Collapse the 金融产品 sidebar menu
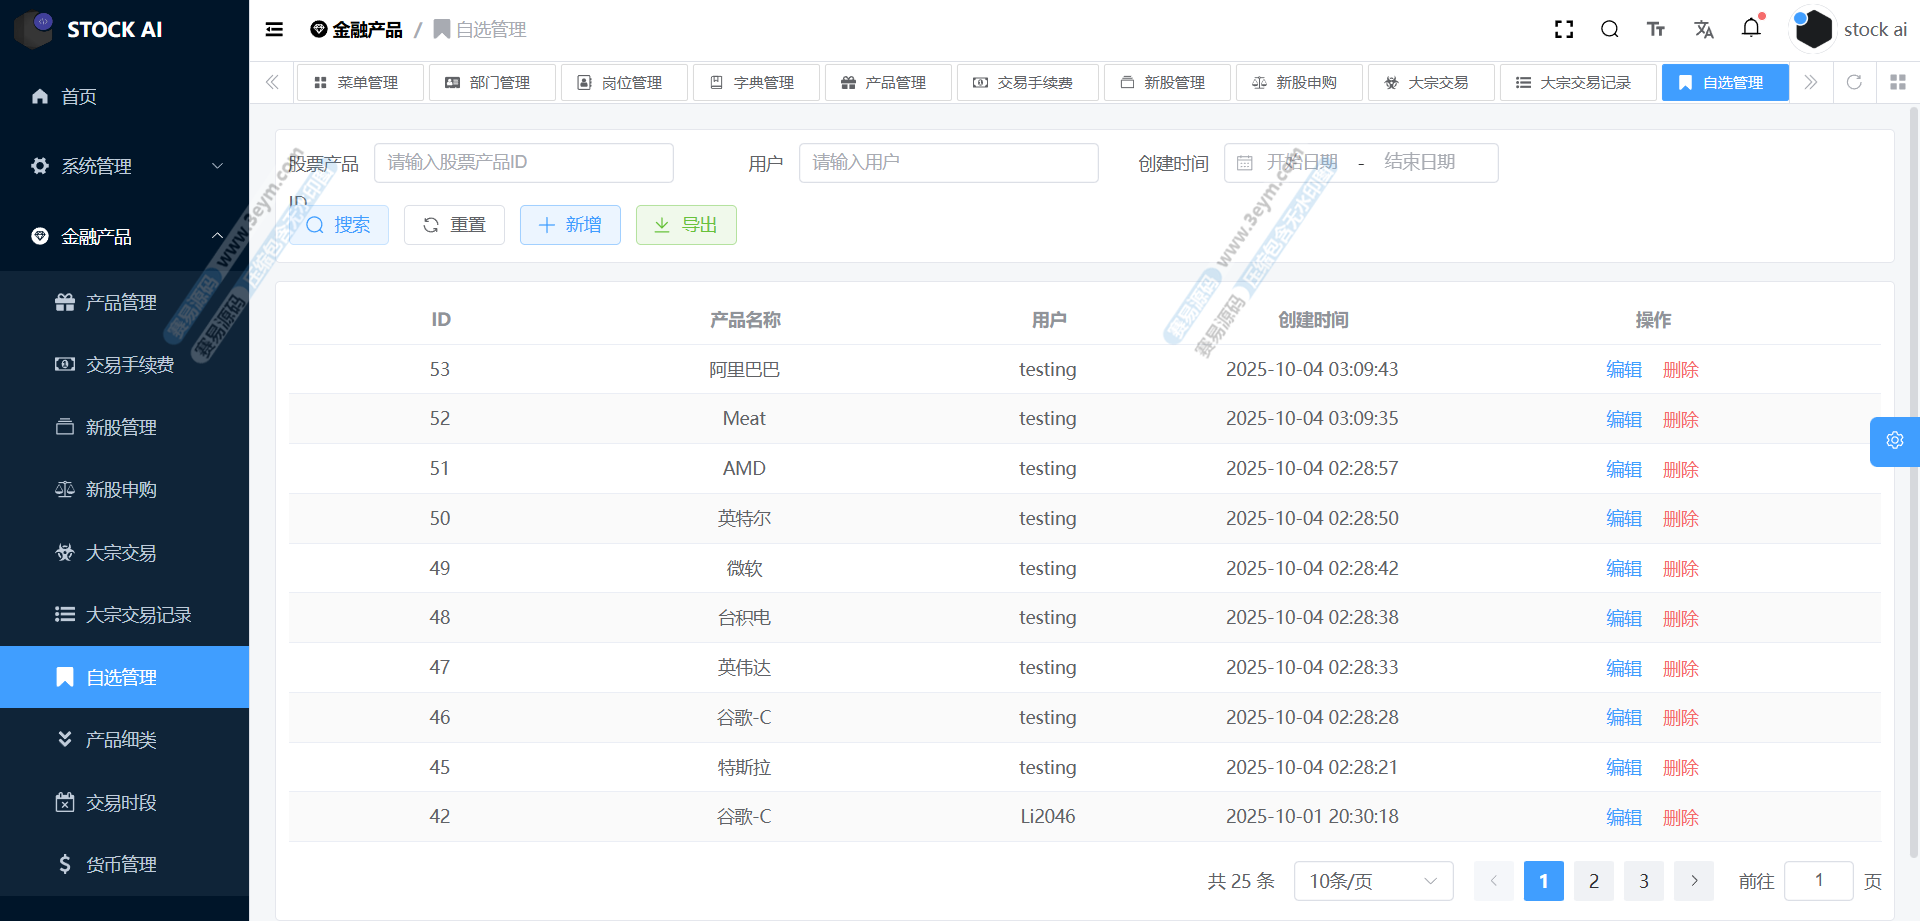Image resolution: width=1920 pixels, height=921 pixels. [124, 237]
